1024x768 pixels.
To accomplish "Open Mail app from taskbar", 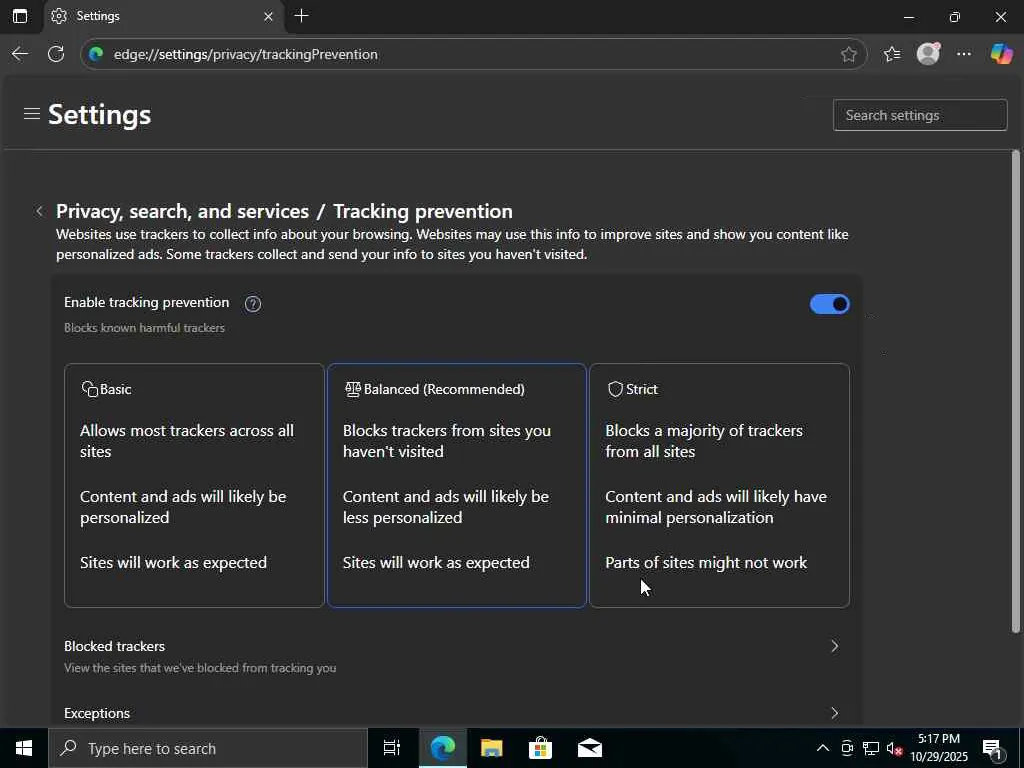I will pos(589,748).
